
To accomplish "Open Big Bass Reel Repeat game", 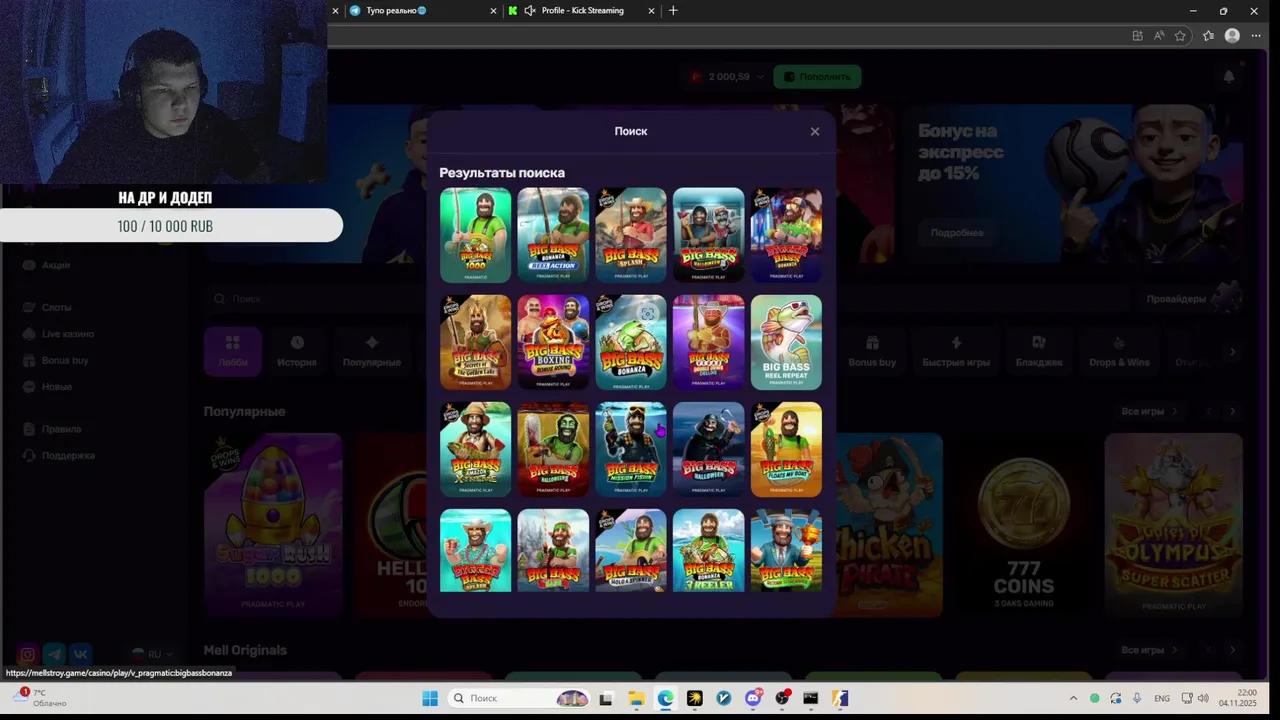I will [786, 342].
